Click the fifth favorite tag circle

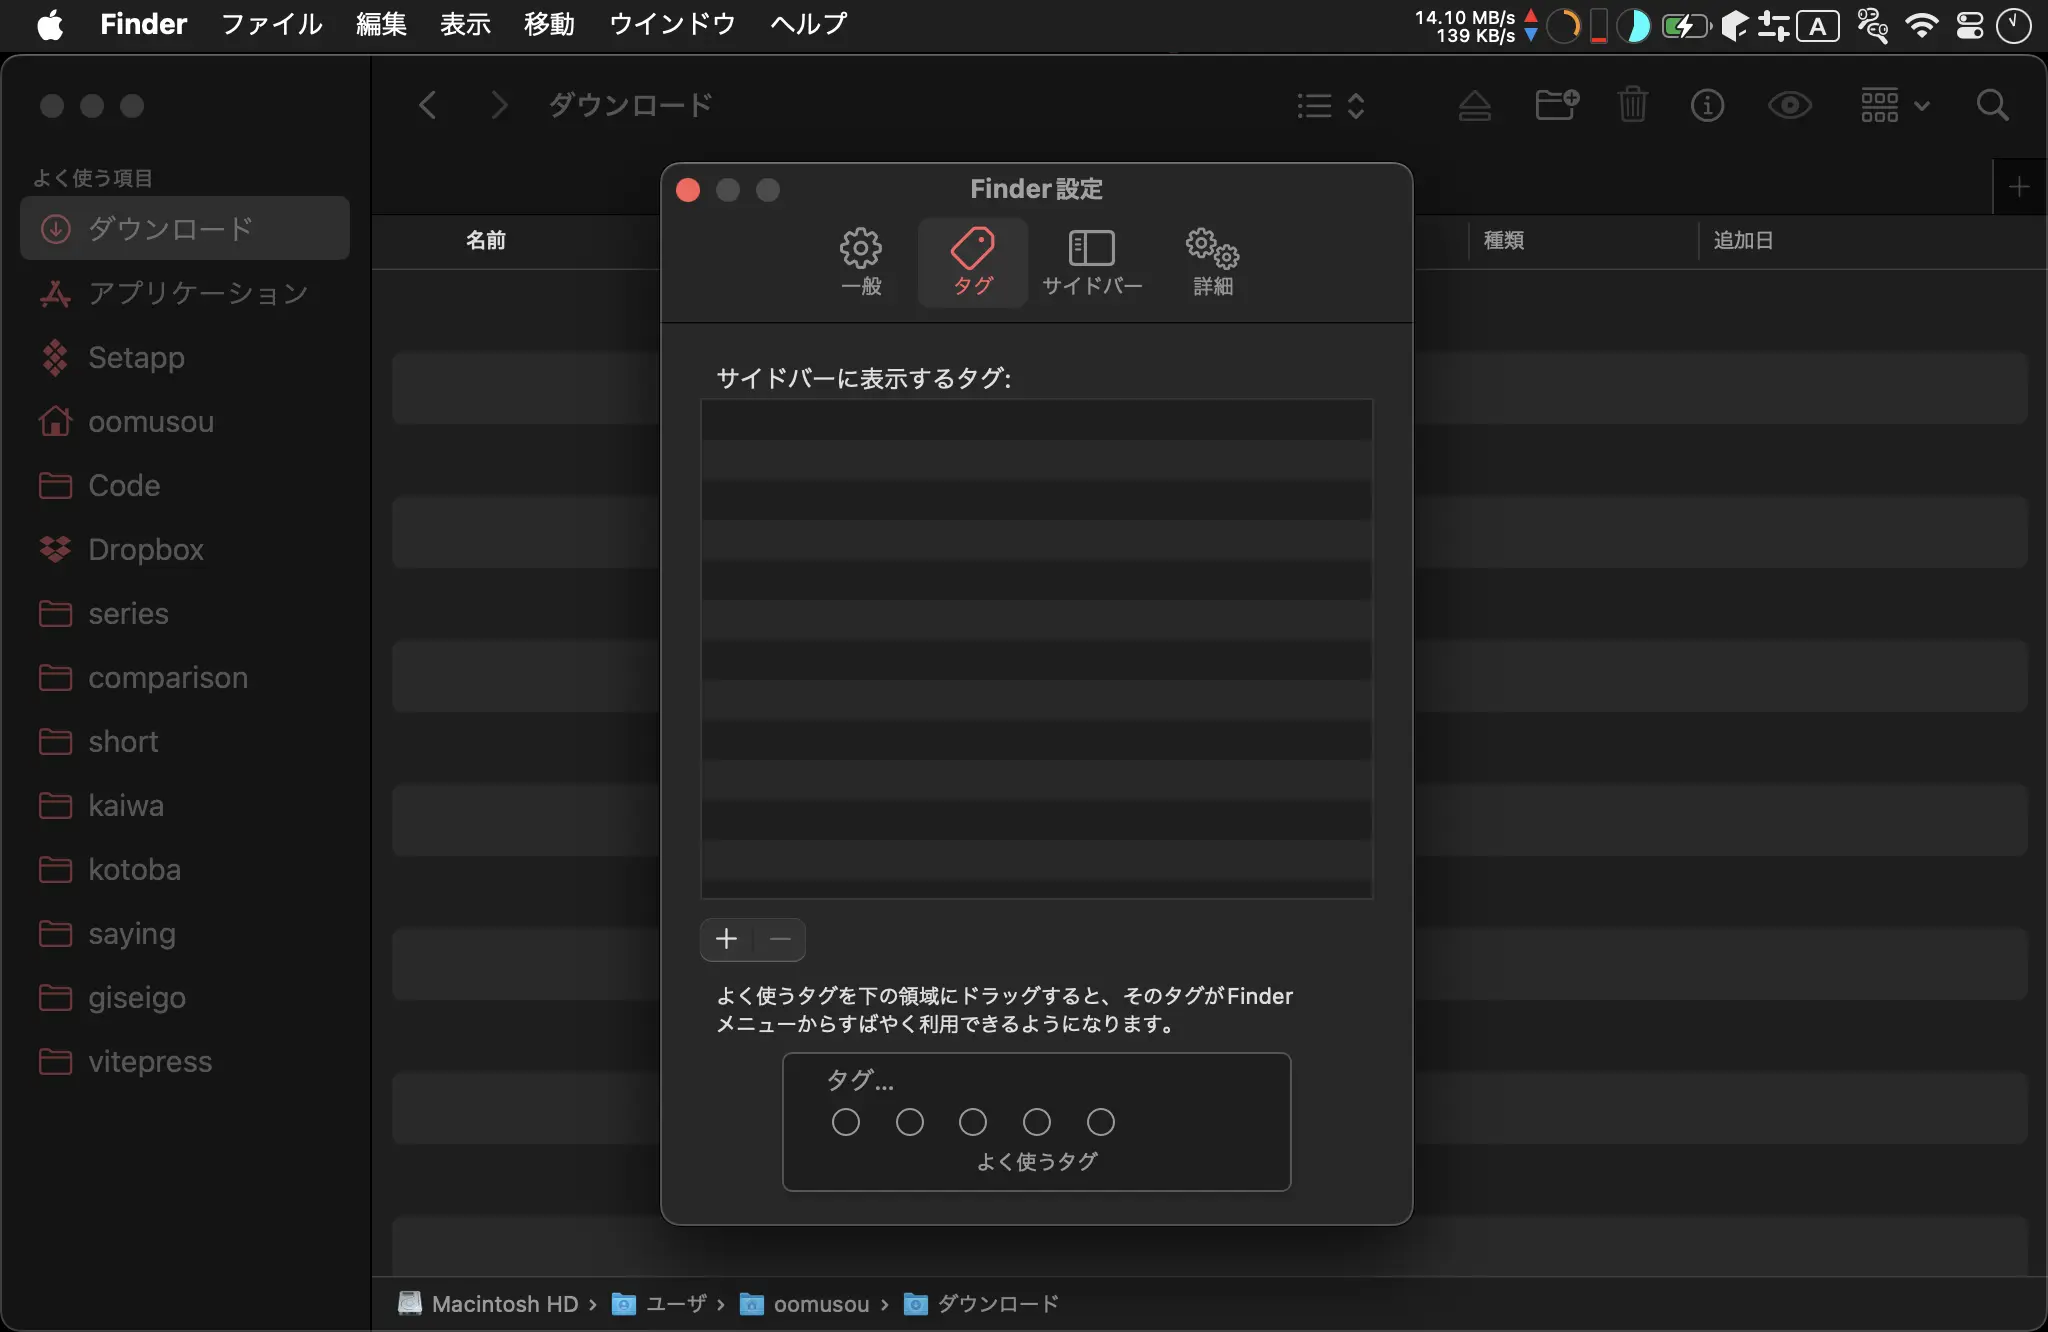click(x=1101, y=1122)
